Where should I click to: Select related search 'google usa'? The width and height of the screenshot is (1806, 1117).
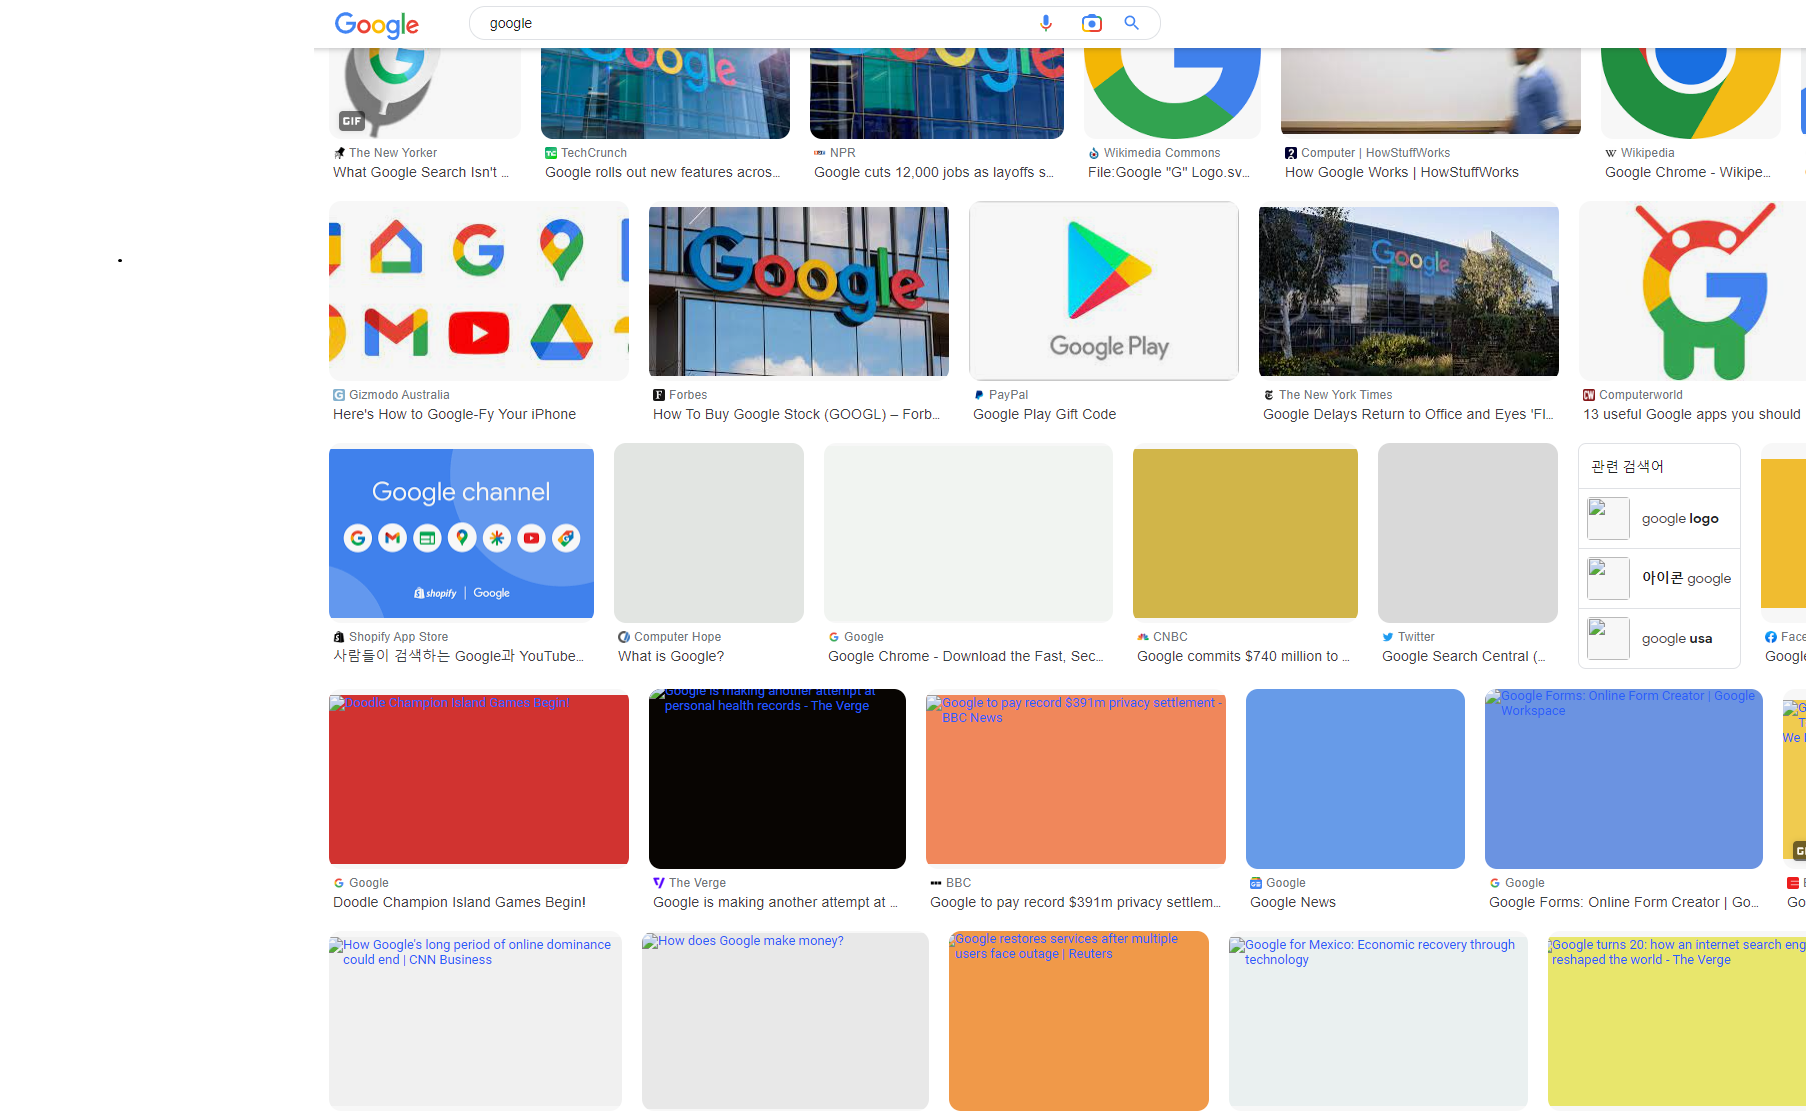(x=1659, y=638)
